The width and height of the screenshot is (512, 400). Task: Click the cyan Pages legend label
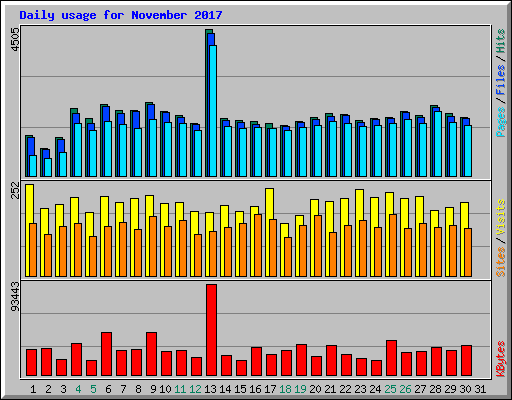(x=501, y=122)
